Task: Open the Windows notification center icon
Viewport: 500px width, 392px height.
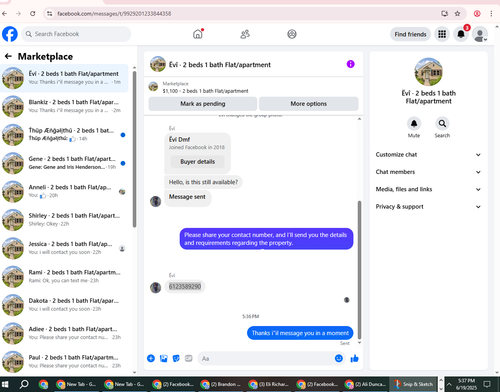Action: [x=488, y=384]
